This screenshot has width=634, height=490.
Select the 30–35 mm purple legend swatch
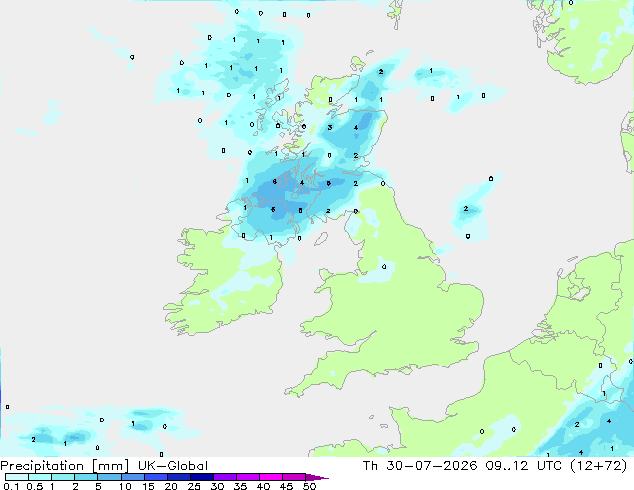pyautogui.click(x=224, y=477)
